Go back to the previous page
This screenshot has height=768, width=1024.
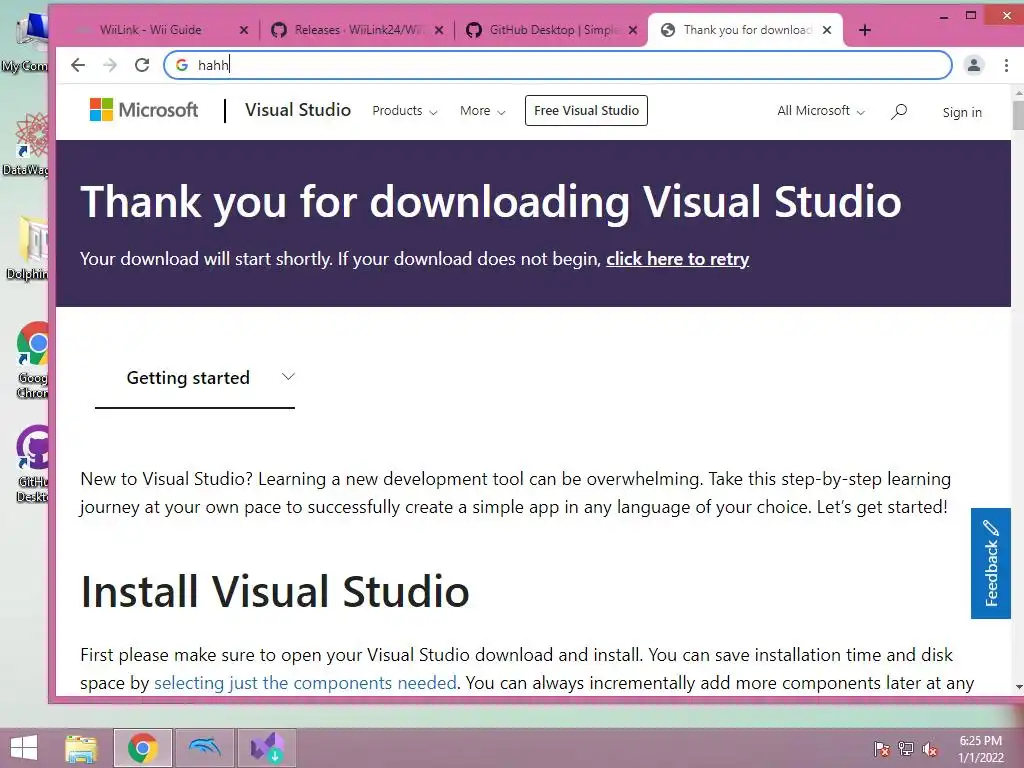point(78,65)
